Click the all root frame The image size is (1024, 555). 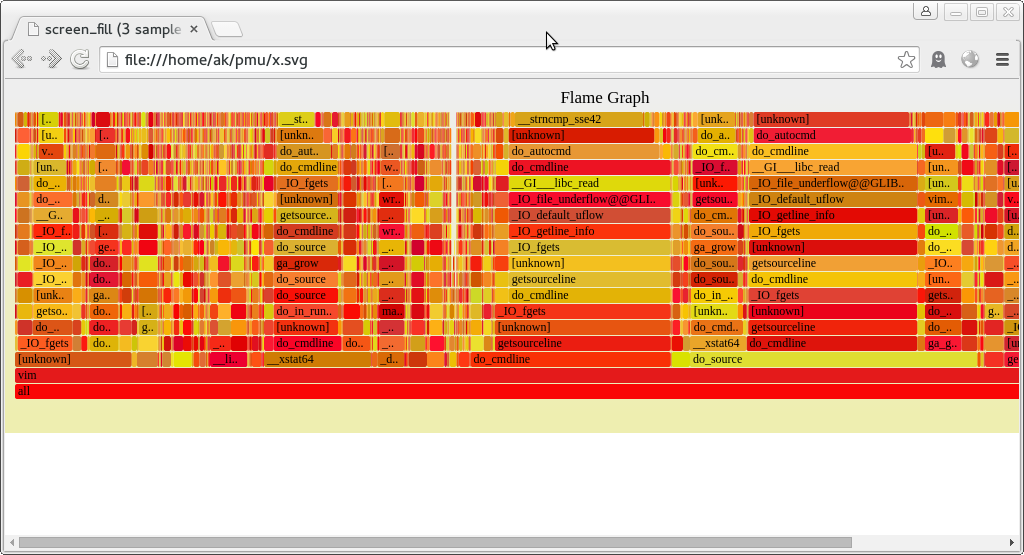pyautogui.click(x=500, y=391)
